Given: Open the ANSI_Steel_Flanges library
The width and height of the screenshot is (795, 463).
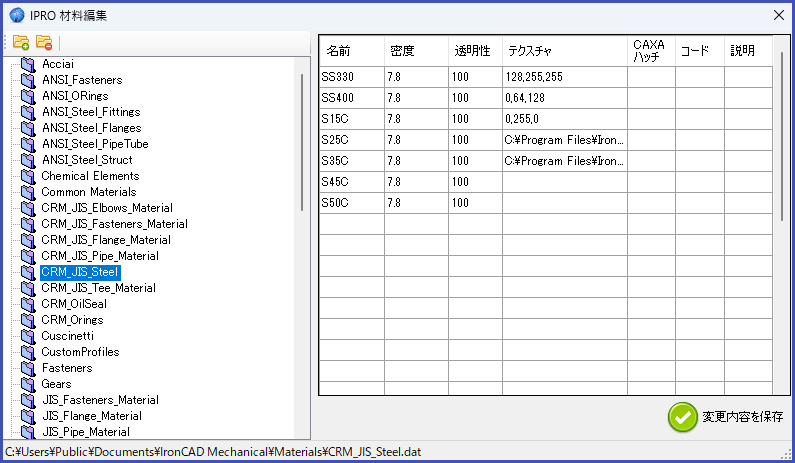Looking at the screenshot, I should [92, 128].
